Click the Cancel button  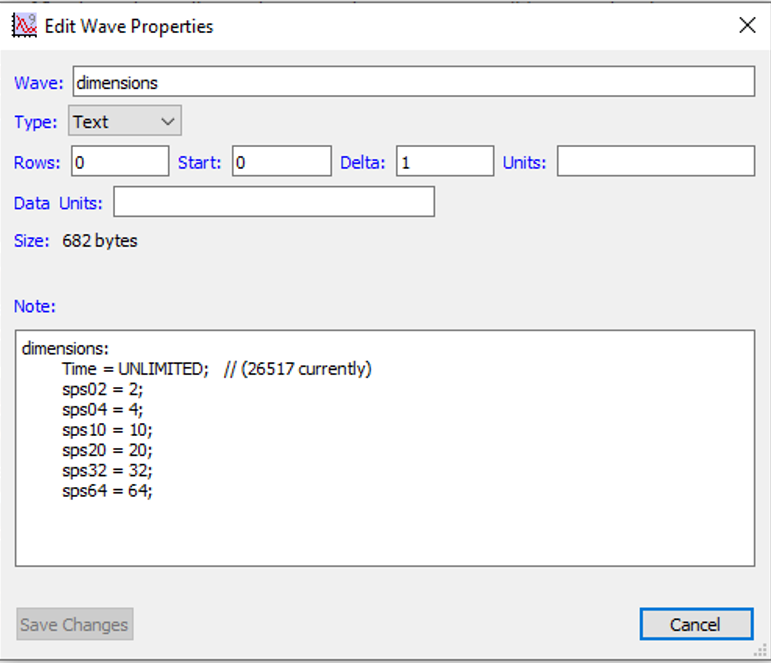(x=695, y=624)
